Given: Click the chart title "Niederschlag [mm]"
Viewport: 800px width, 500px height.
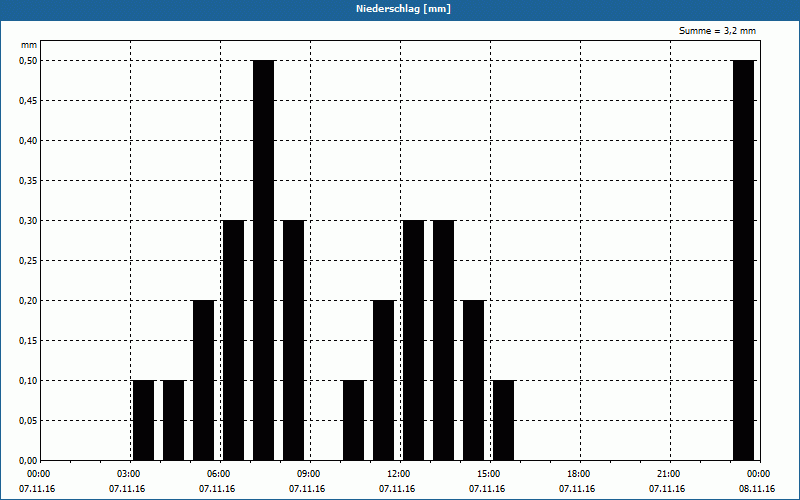Looking at the screenshot, I should tap(403, 9).
